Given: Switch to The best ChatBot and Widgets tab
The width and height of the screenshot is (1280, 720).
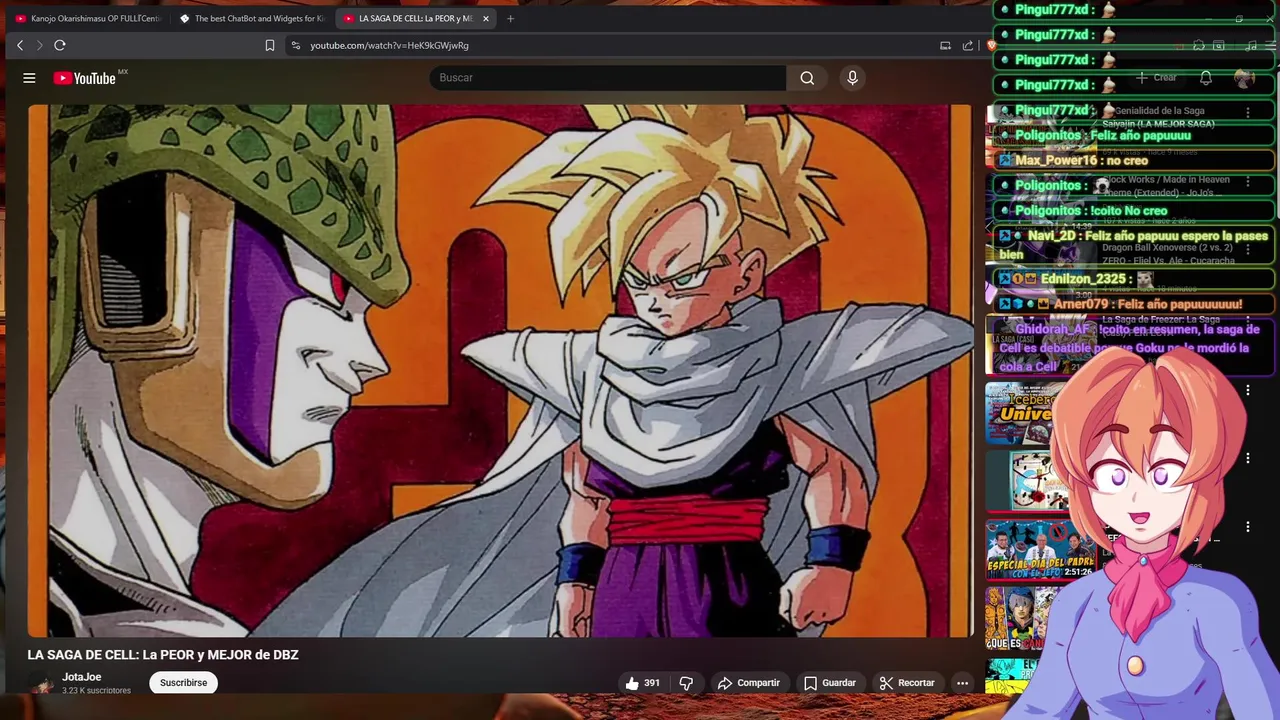Looking at the screenshot, I should tap(252, 18).
